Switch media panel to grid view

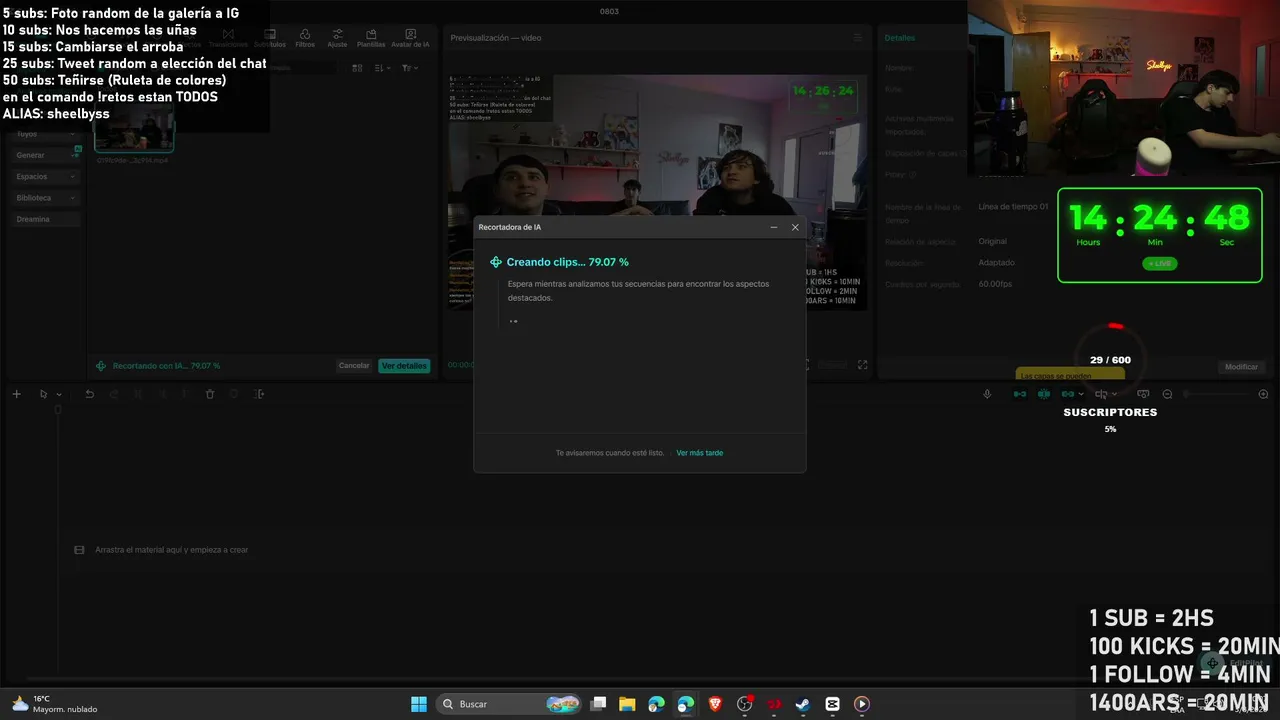pyautogui.click(x=357, y=68)
